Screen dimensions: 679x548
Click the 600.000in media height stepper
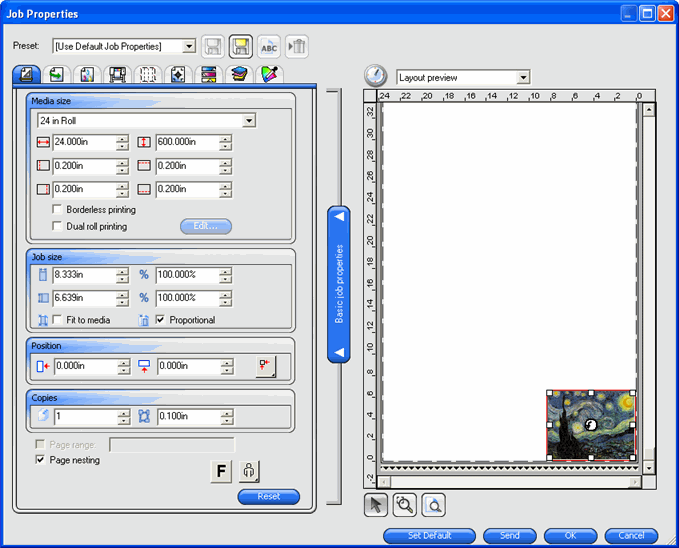coord(226,142)
